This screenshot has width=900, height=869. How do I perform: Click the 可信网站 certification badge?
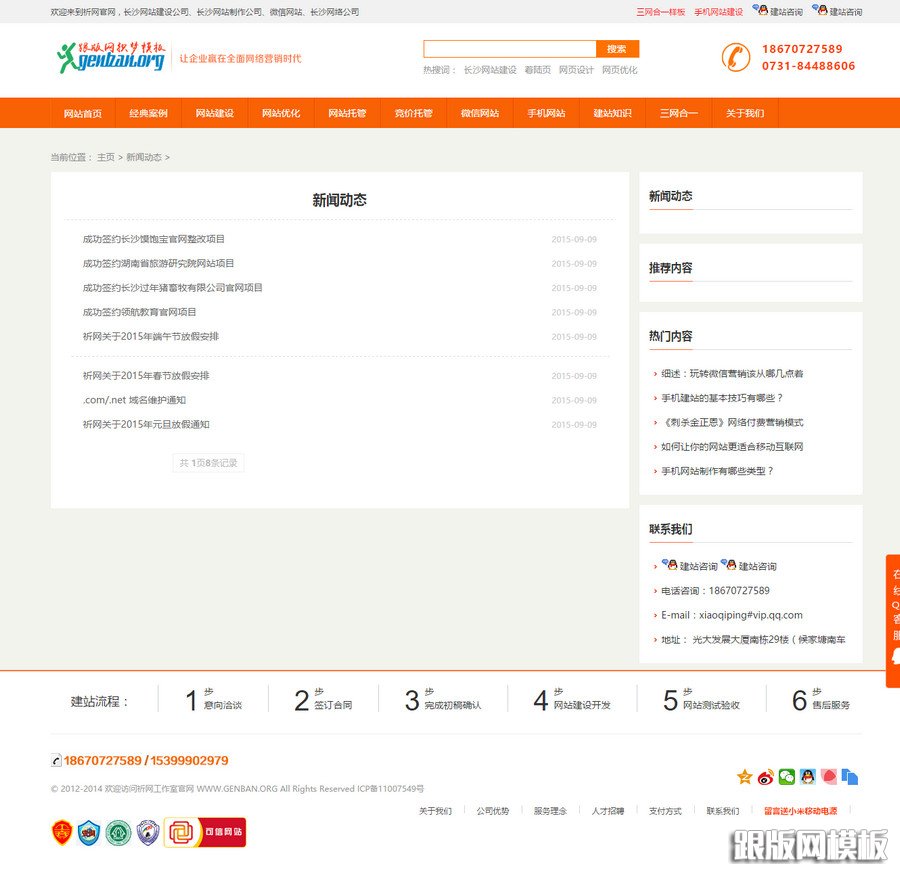point(205,832)
